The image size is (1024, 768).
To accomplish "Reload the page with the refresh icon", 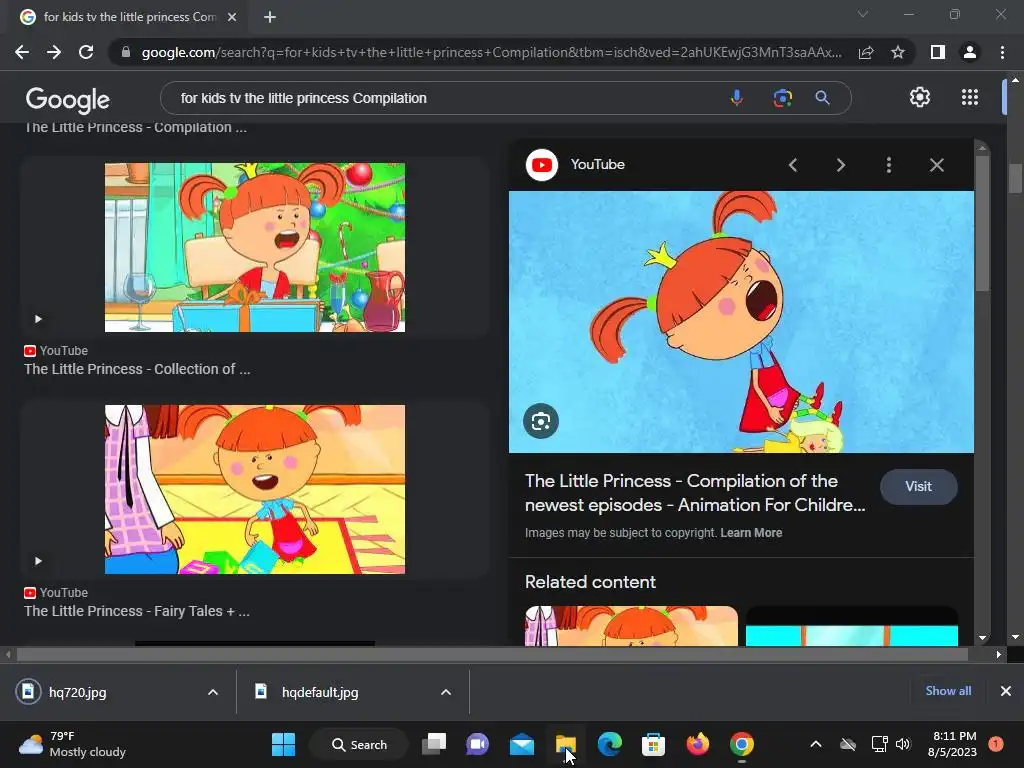I will 86,52.
